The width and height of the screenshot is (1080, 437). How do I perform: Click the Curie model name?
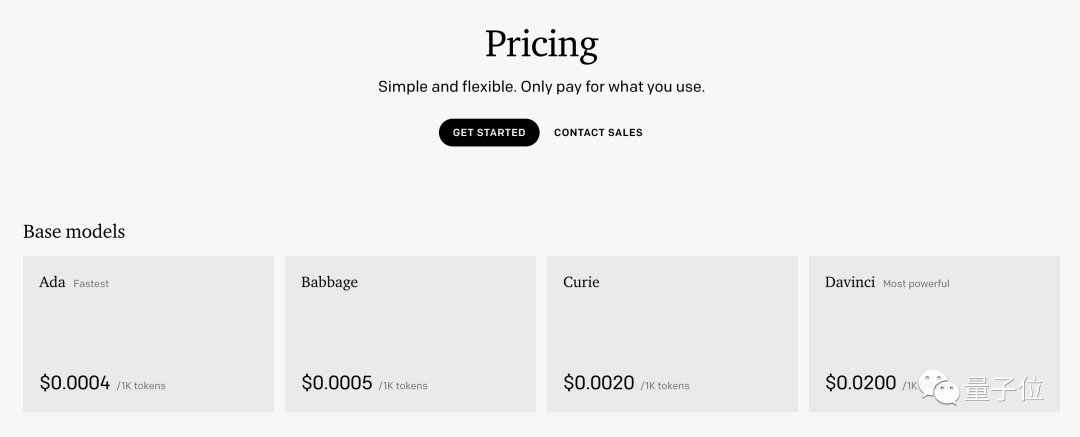pyautogui.click(x=581, y=282)
